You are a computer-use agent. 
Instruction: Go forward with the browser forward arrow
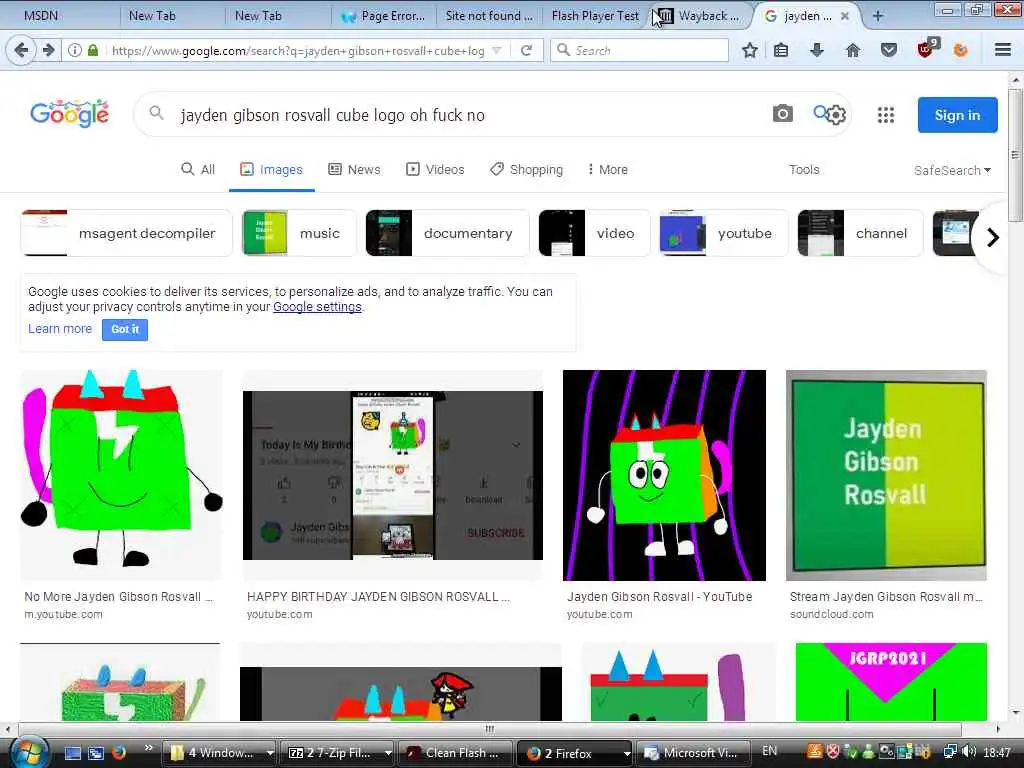click(48, 50)
